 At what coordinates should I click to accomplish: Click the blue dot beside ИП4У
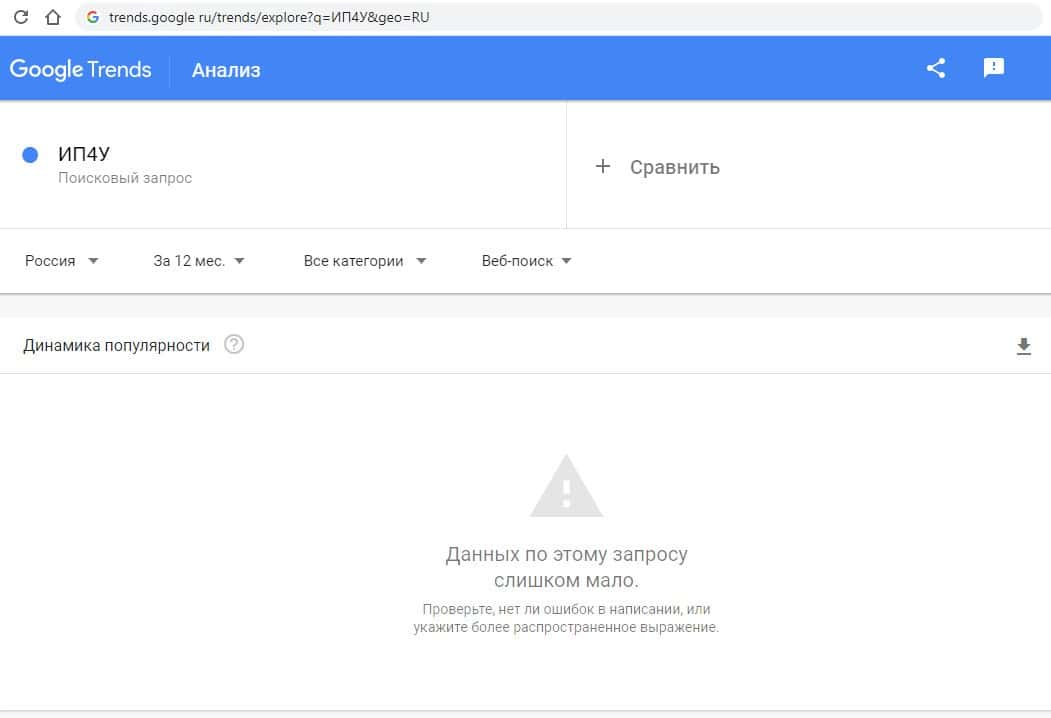[x=30, y=155]
